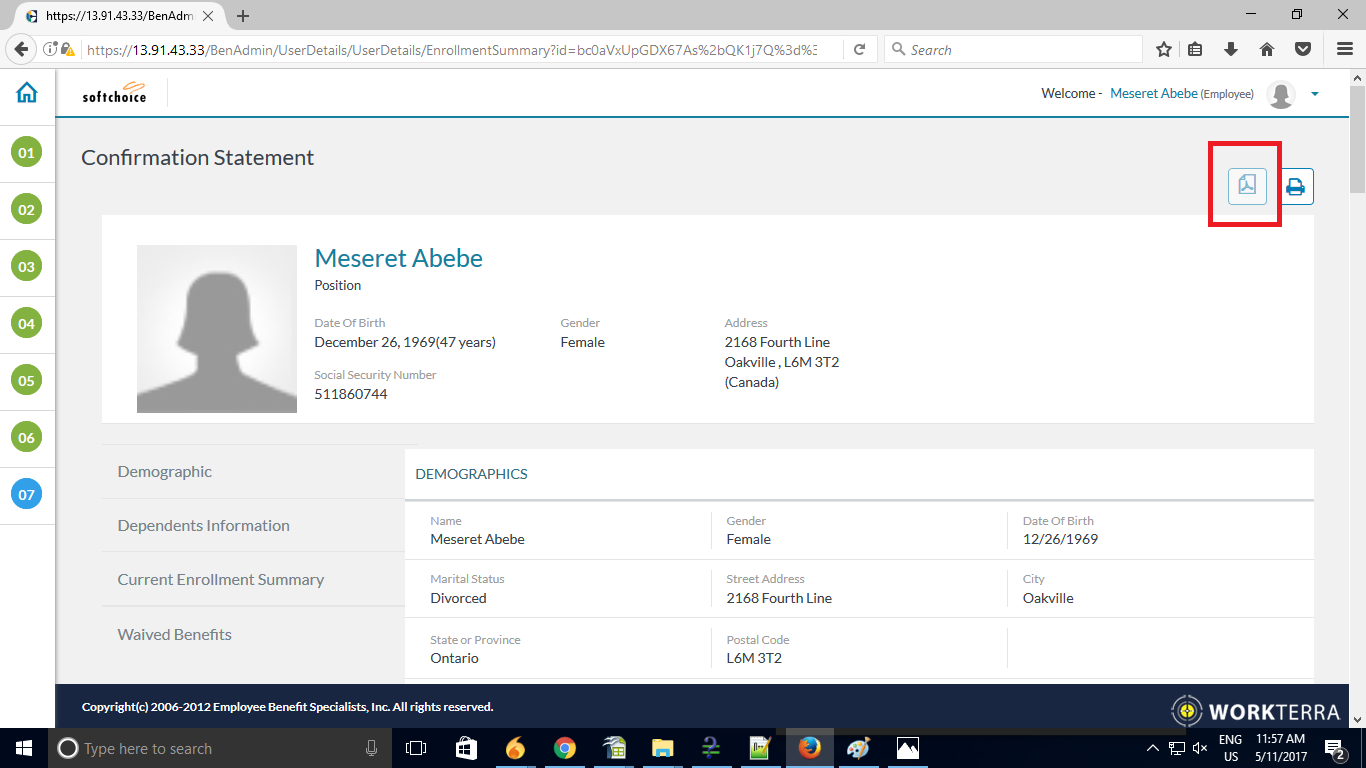This screenshot has width=1366, height=768.
Task: Click the Firefox search input box
Action: pos(1020,49)
